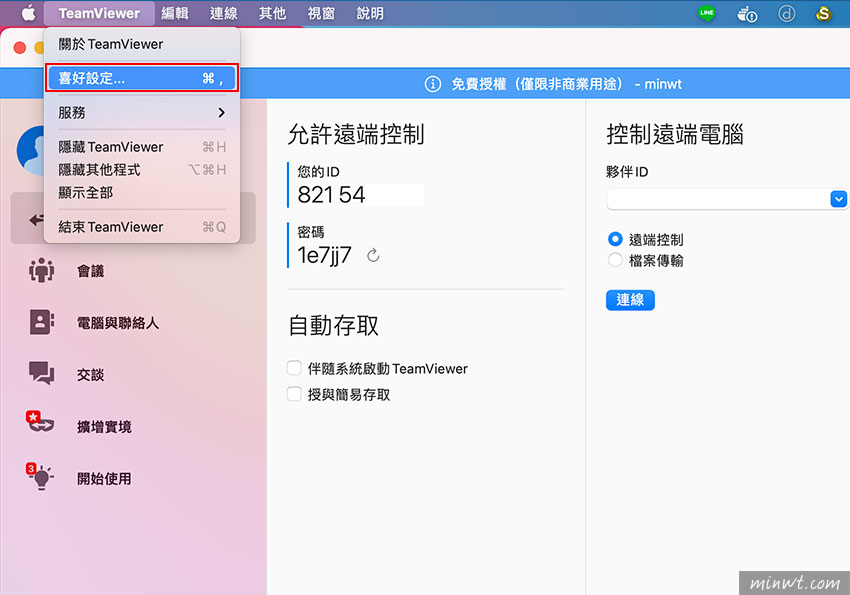Screen dimensions: 850x595
Task: Open the Apple menu
Action: click(x=28, y=13)
